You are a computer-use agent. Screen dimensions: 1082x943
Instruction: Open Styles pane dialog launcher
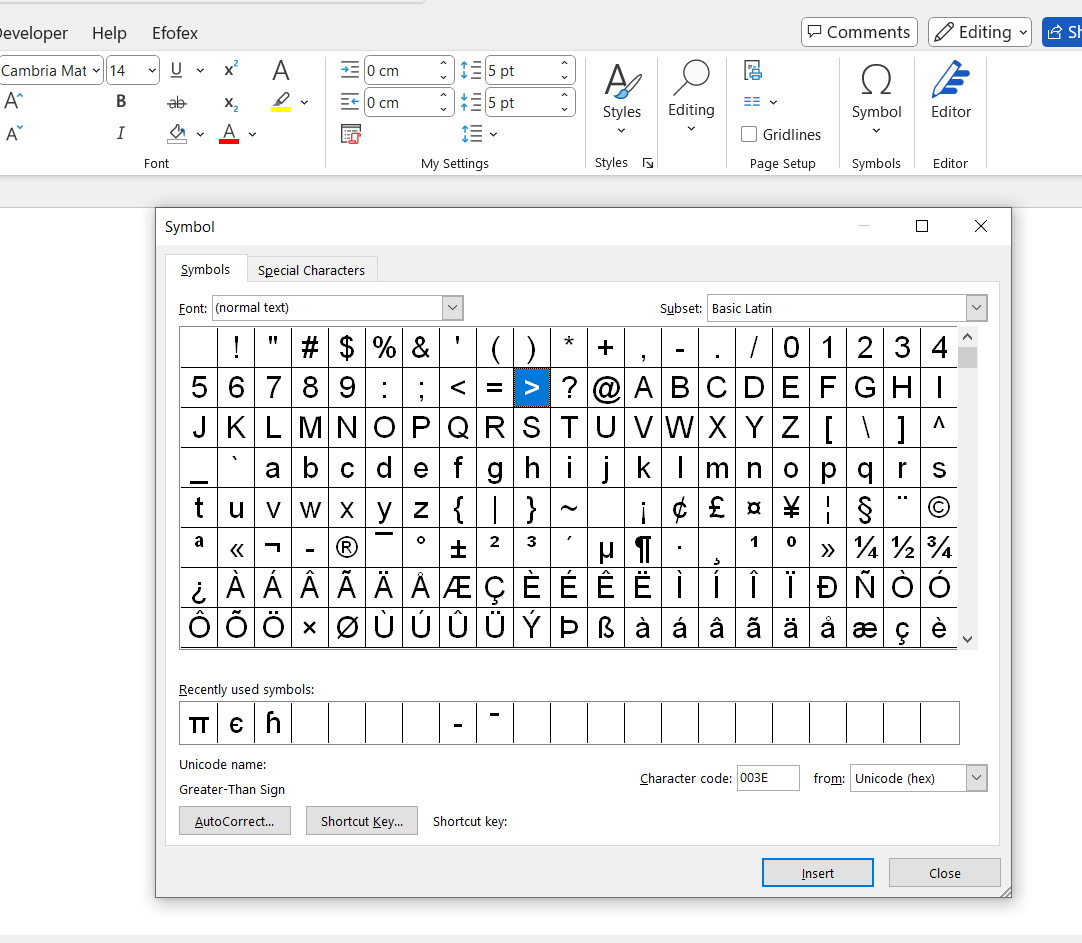tap(648, 163)
